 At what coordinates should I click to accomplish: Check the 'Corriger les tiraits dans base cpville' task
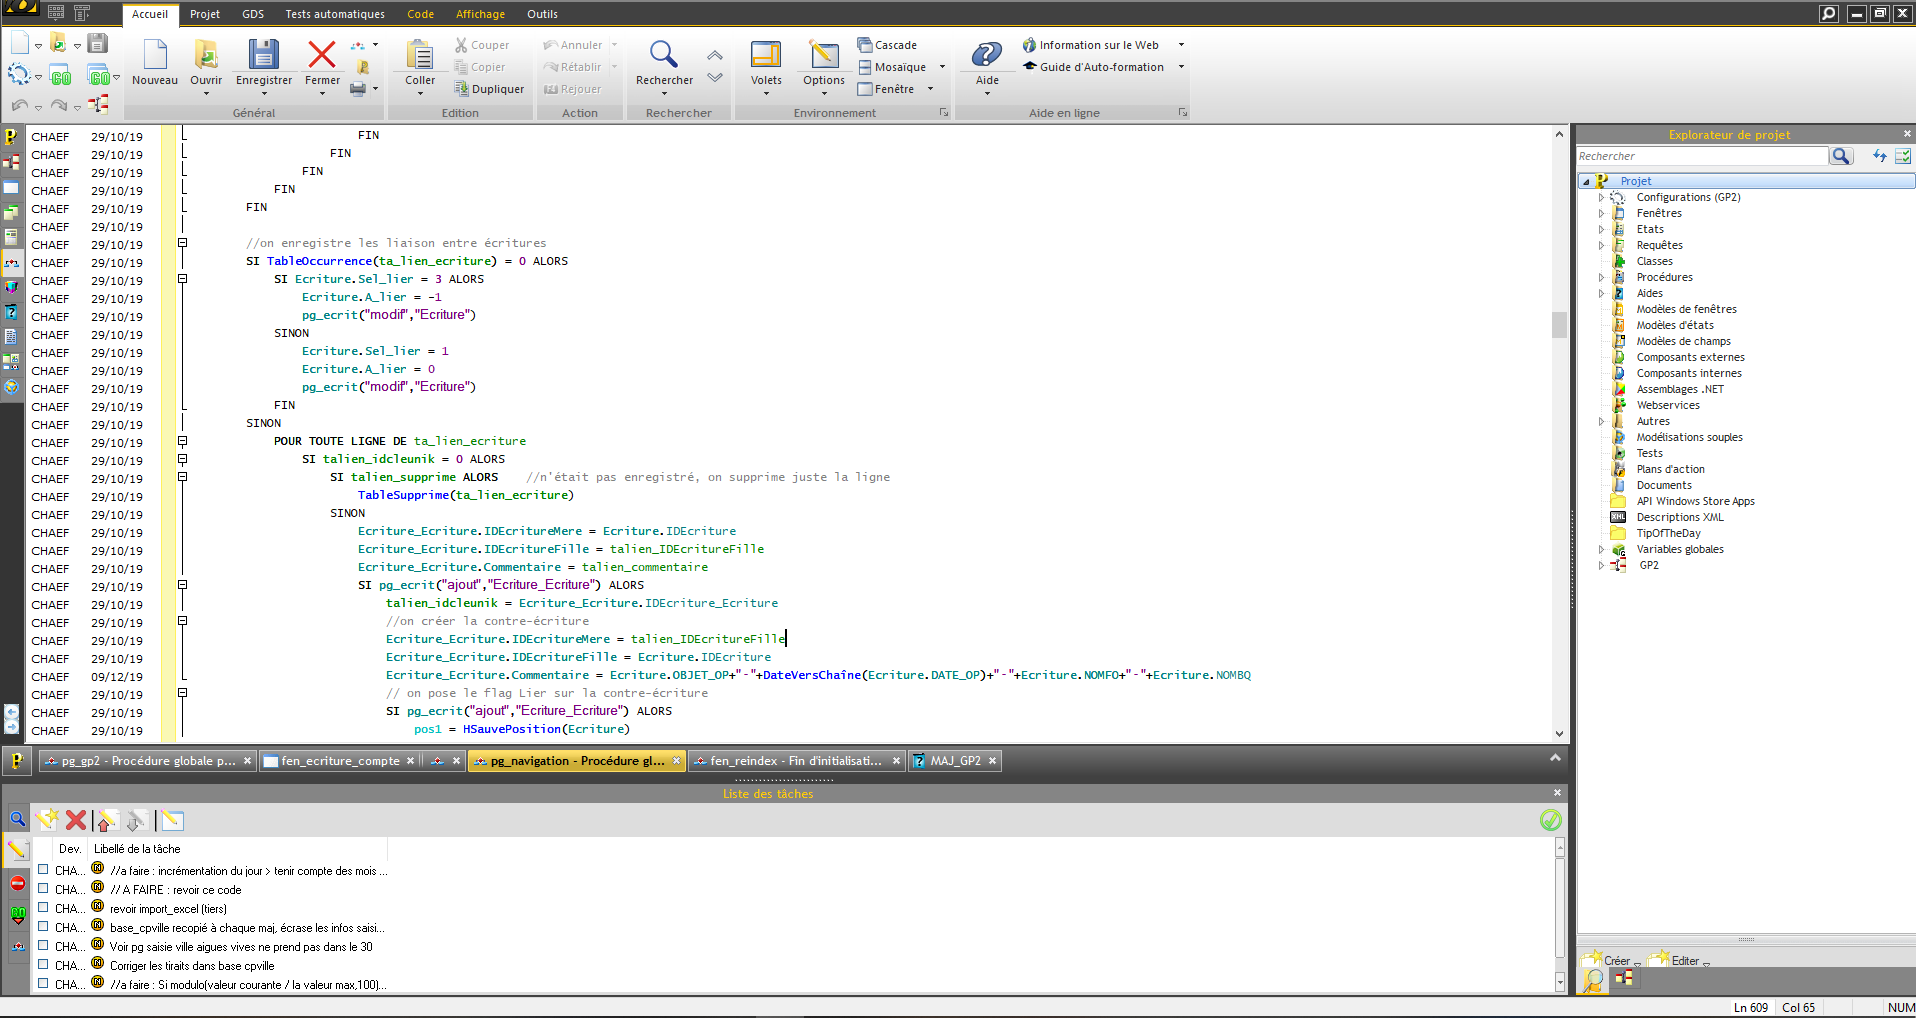tap(43, 965)
